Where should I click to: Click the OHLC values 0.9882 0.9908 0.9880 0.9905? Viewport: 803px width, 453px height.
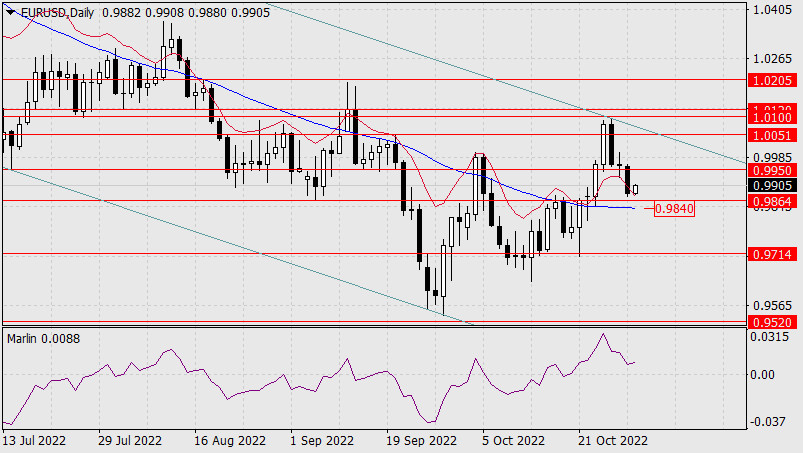pyautogui.click(x=186, y=13)
